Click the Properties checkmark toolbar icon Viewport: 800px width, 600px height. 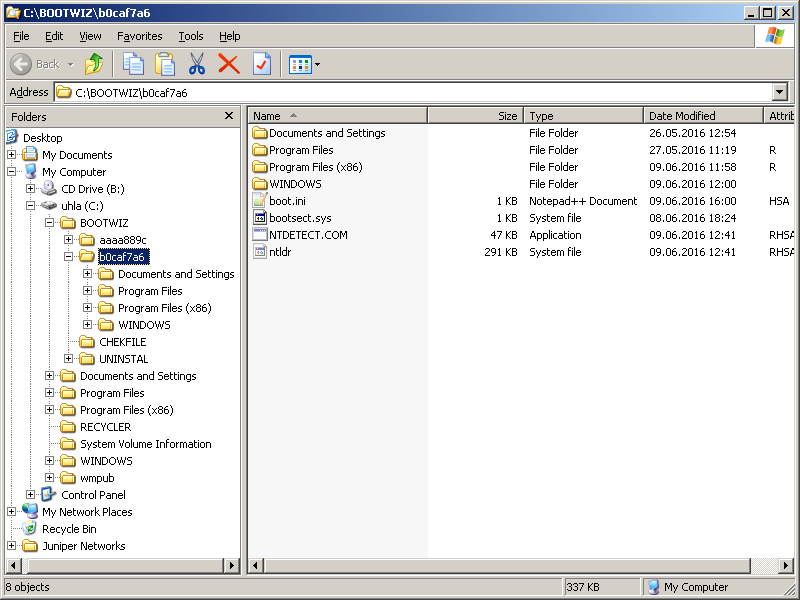click(x=262, y=64)
